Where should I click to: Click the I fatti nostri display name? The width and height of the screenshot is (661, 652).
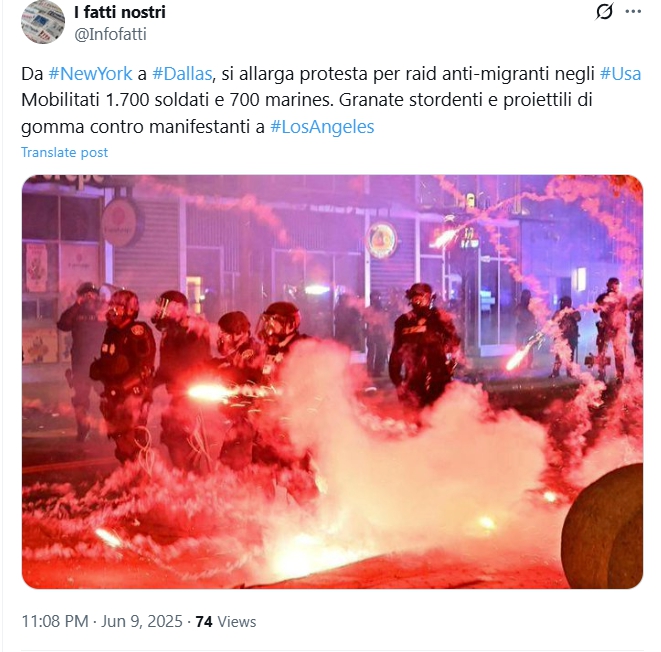click(x=120, y=12)
